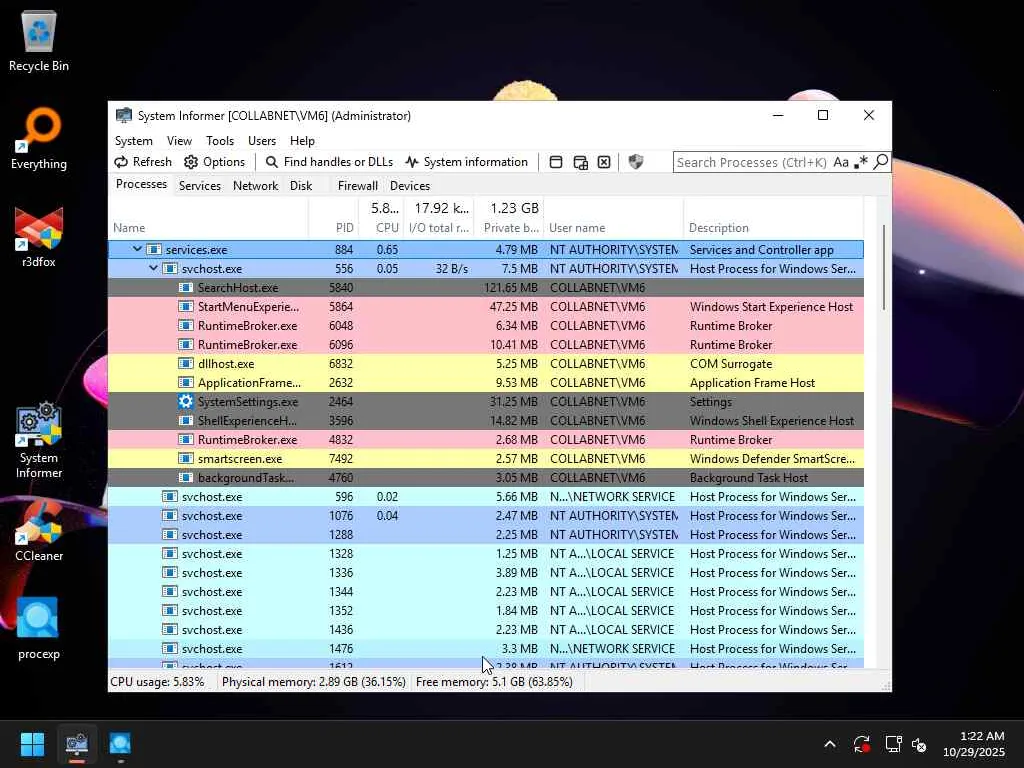Toggle regex search option
Screen dimensions: 1024x768
pyautogui.click(x=861, y=162)
